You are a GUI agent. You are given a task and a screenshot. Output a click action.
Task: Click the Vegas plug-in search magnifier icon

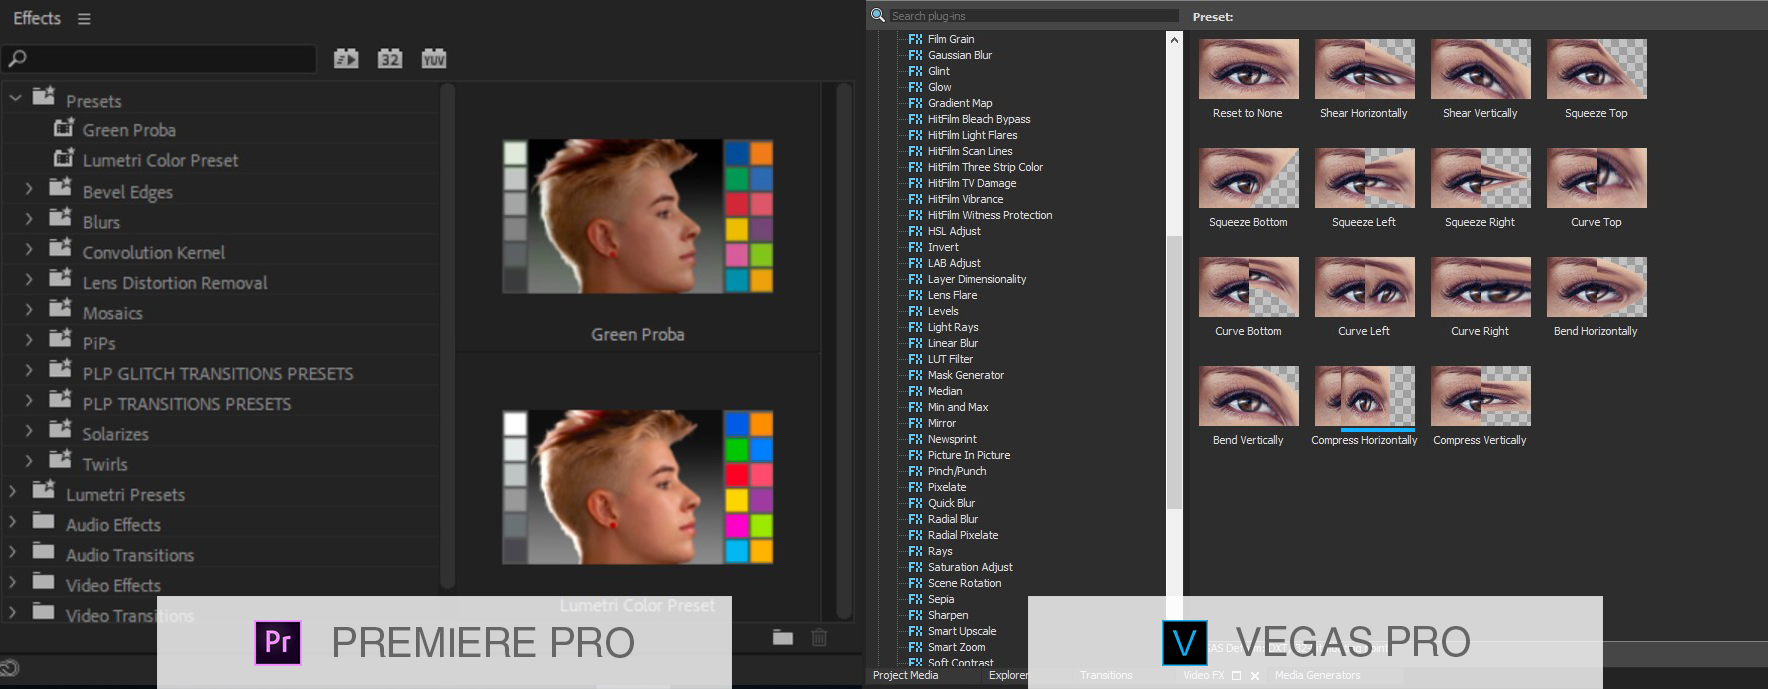point(878,15)
